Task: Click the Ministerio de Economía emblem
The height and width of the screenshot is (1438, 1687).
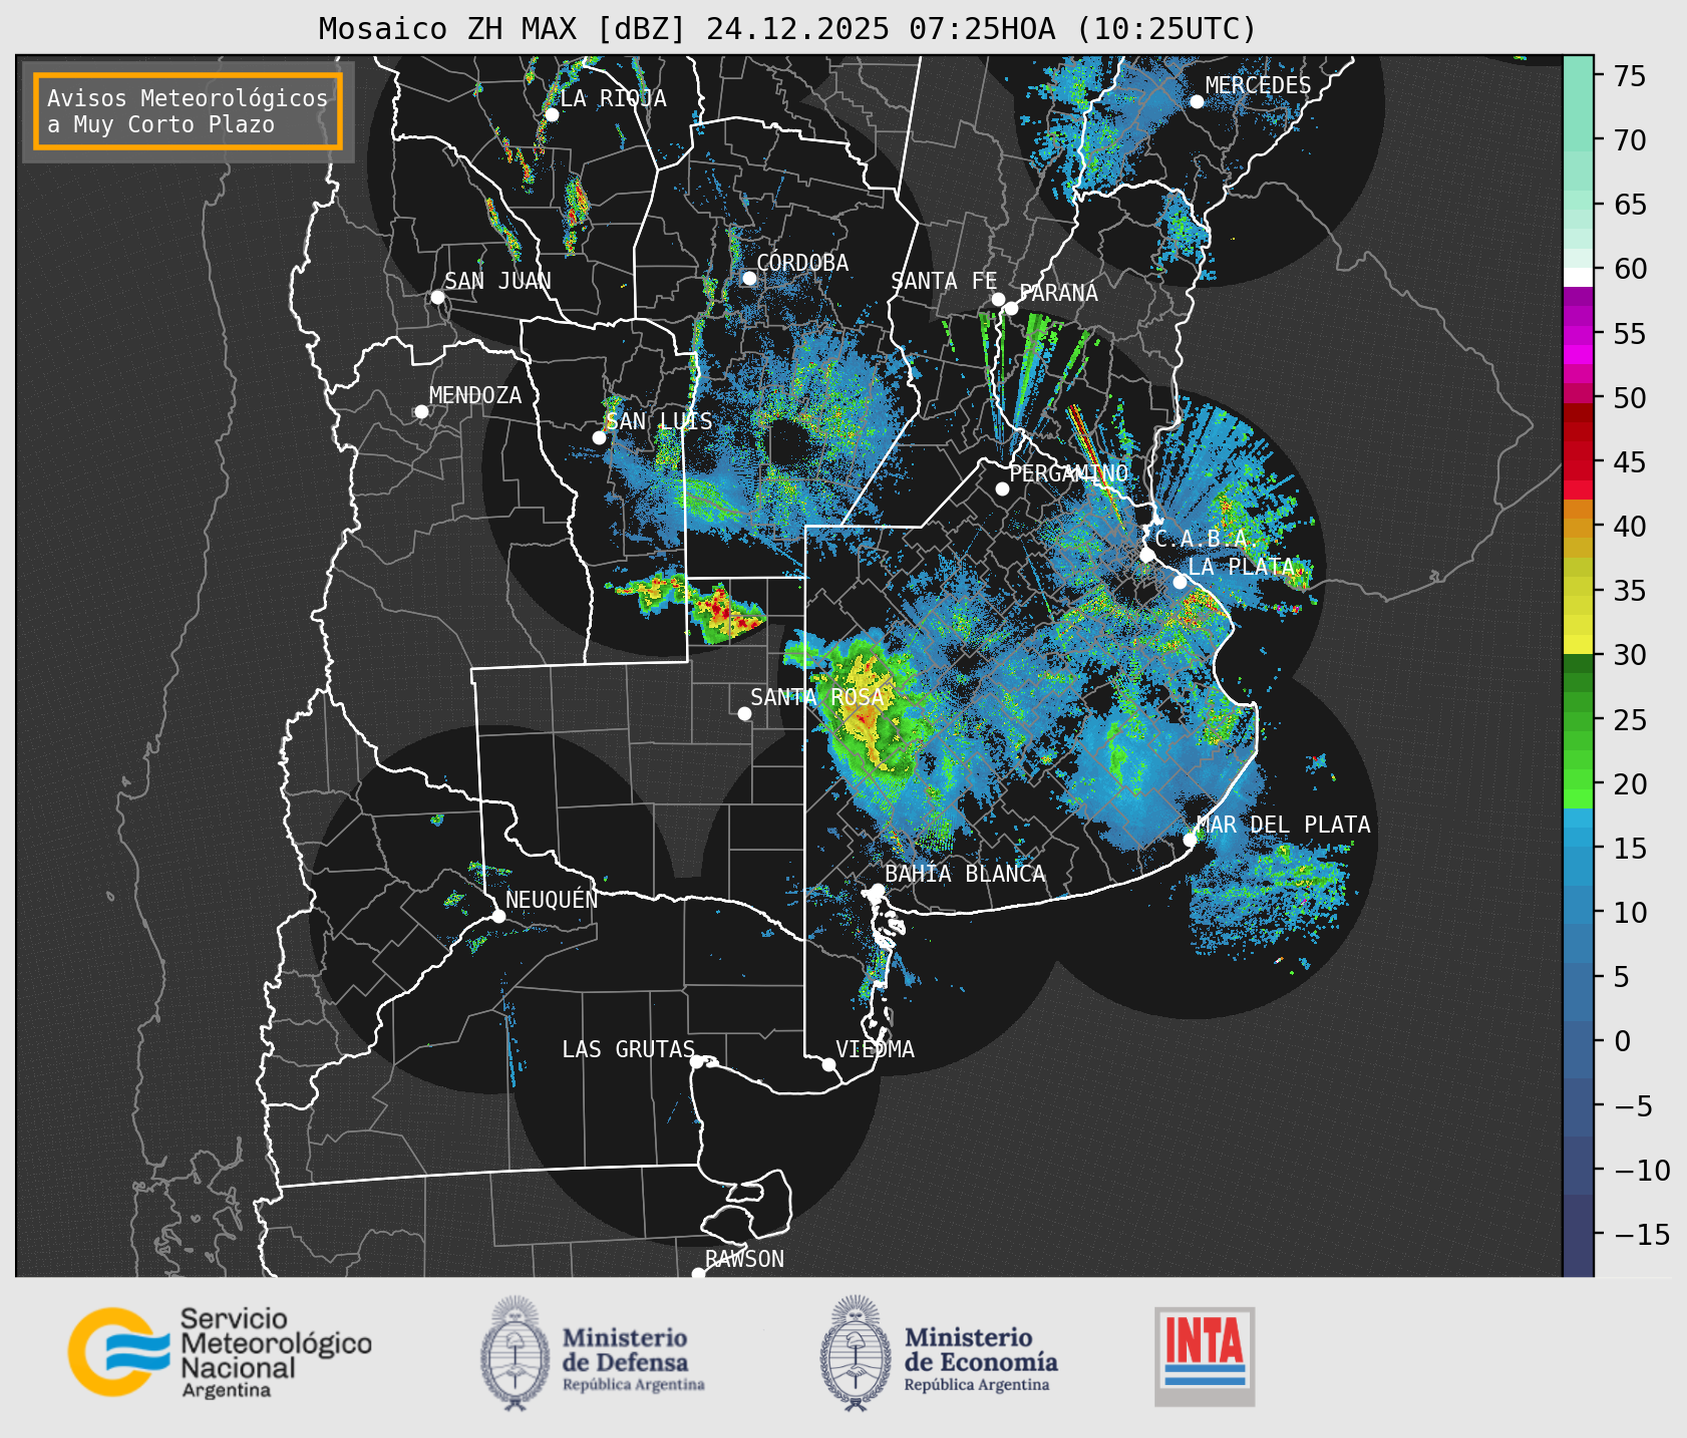Action: (854, 1353)
